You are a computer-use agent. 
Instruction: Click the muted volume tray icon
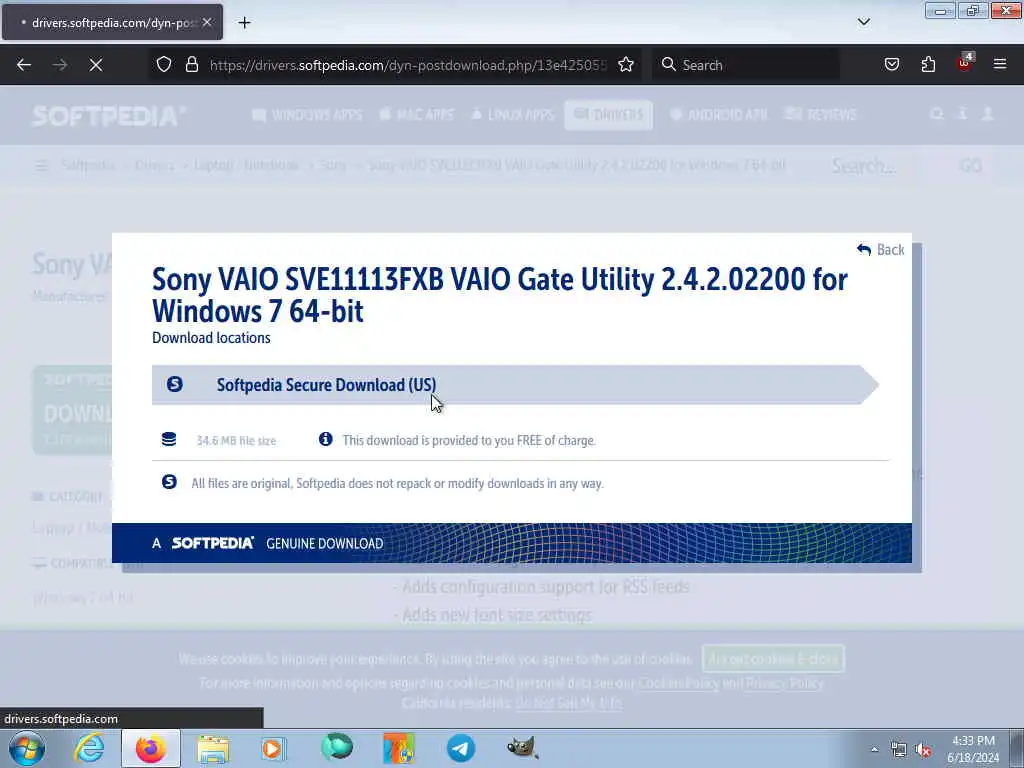923,750
